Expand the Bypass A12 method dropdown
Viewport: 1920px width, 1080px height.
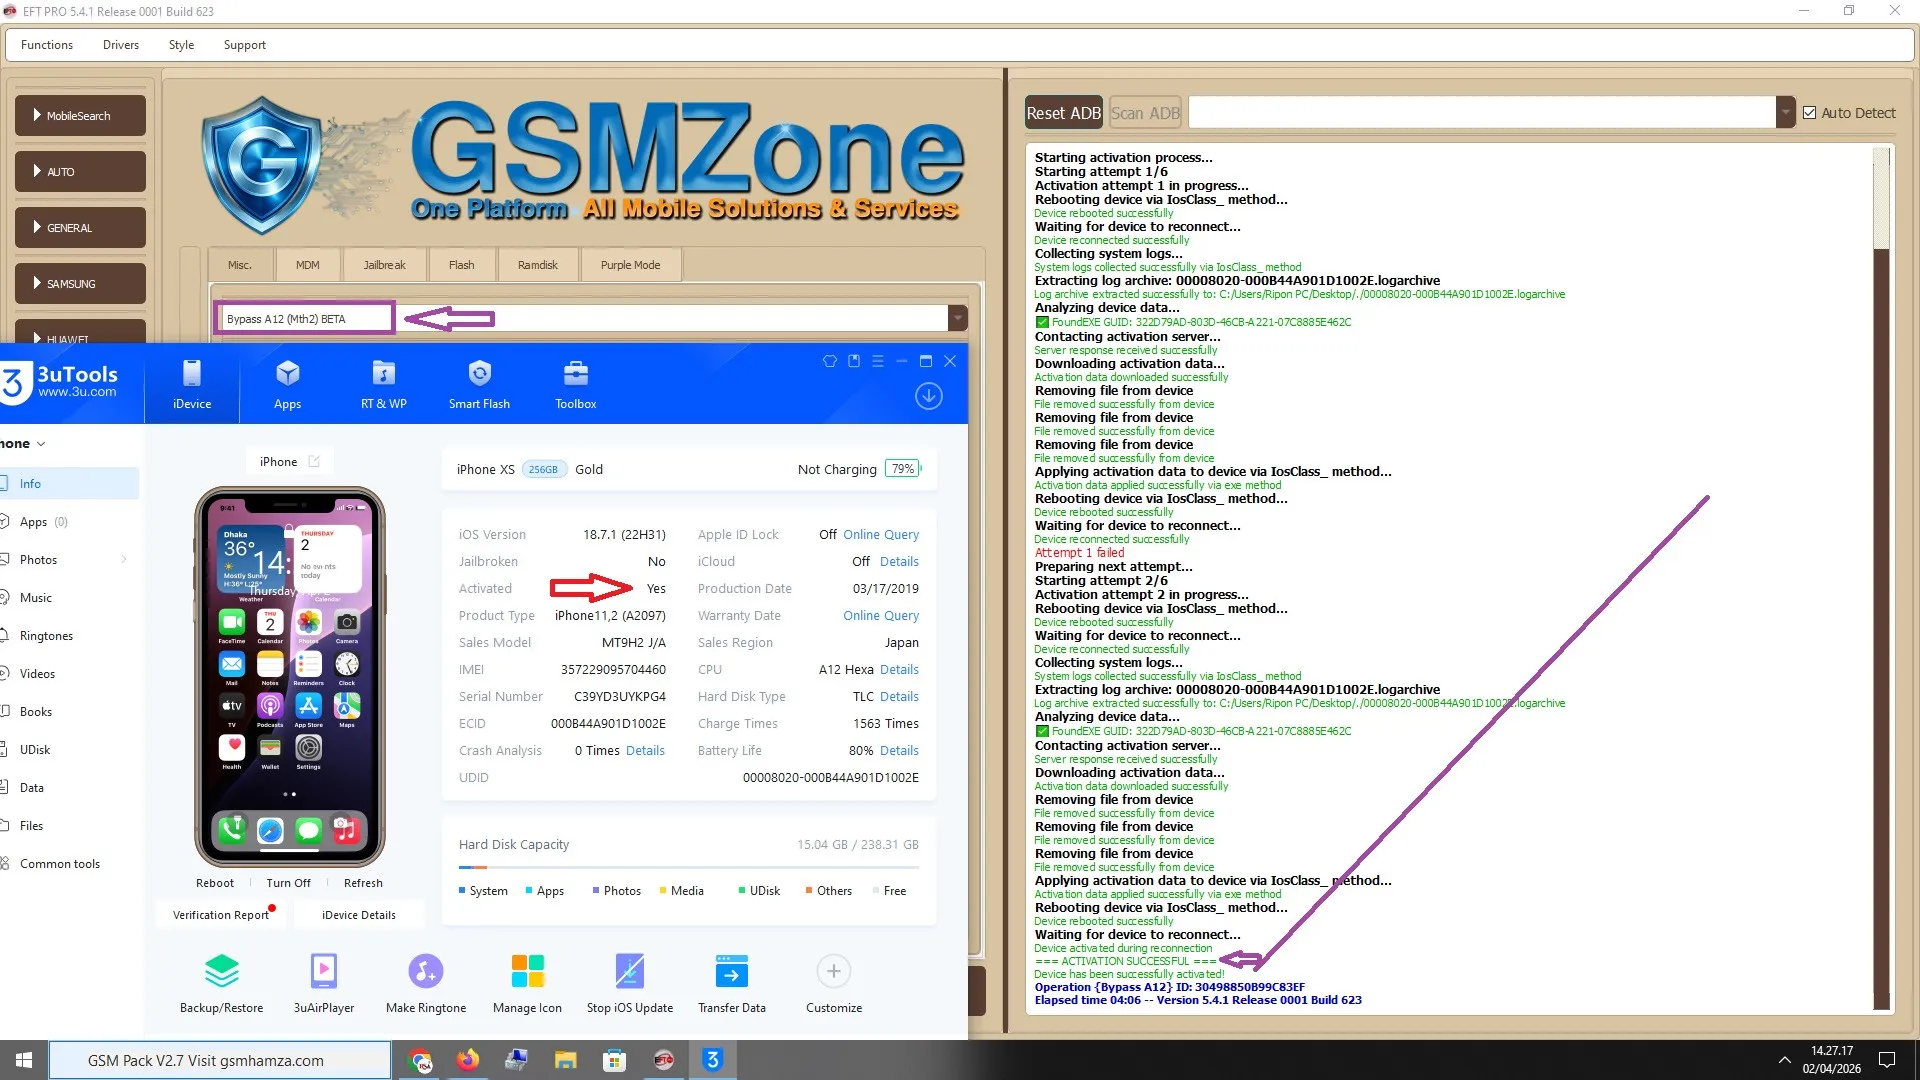pos(957,318)
